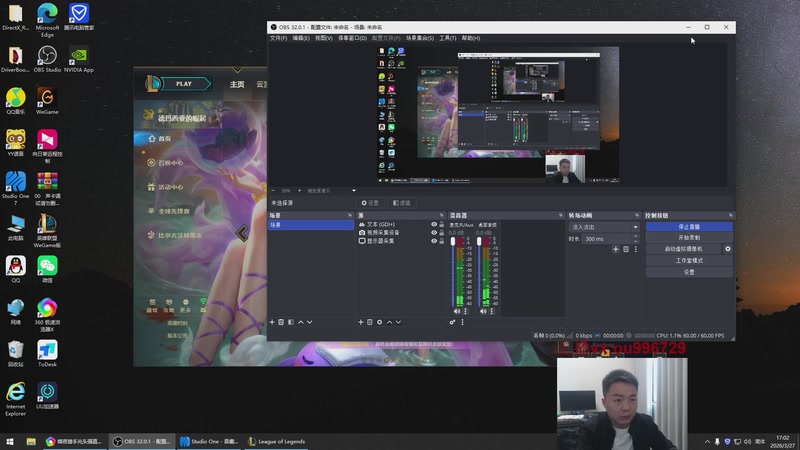Open WeGame desktop icon
Screen dimensions: 800x450
pyautogui.click(x=47, y=101)
